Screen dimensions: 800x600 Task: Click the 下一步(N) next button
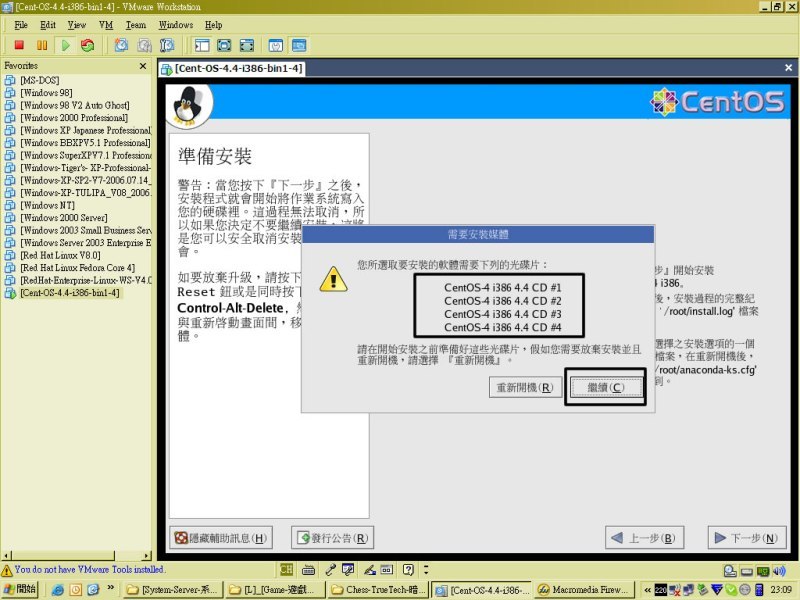tap(746, 538)
